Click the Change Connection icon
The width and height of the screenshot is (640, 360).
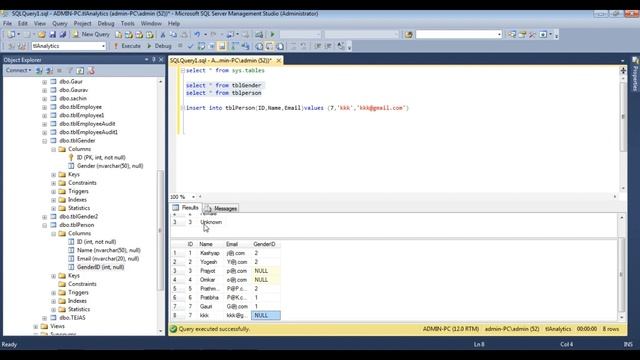(22, 46)
